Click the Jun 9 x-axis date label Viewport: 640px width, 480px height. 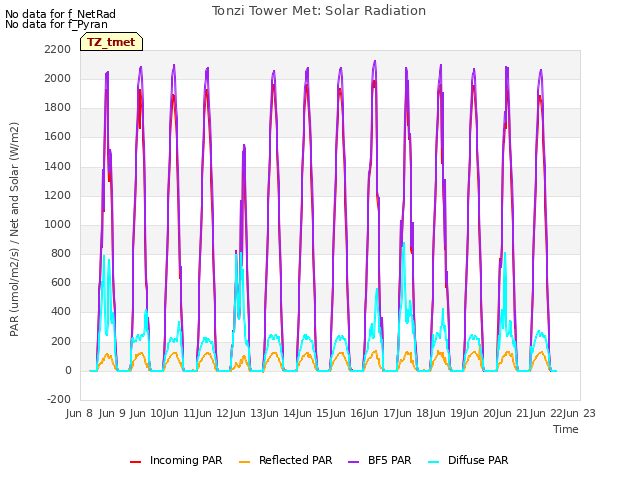click(x=112, y=413)
